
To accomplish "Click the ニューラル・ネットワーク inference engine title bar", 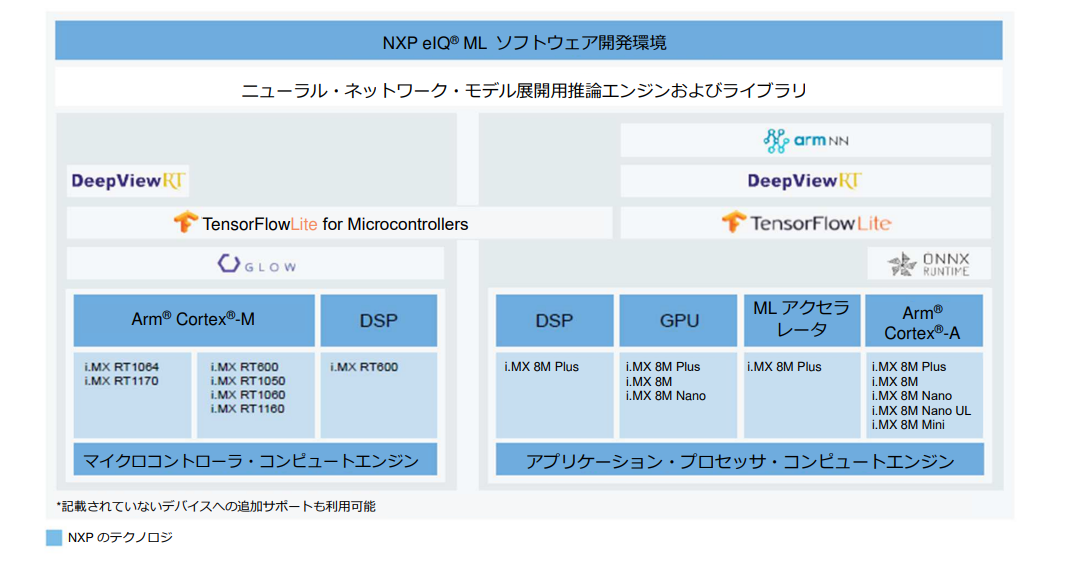I will click(x=528, y=90).
